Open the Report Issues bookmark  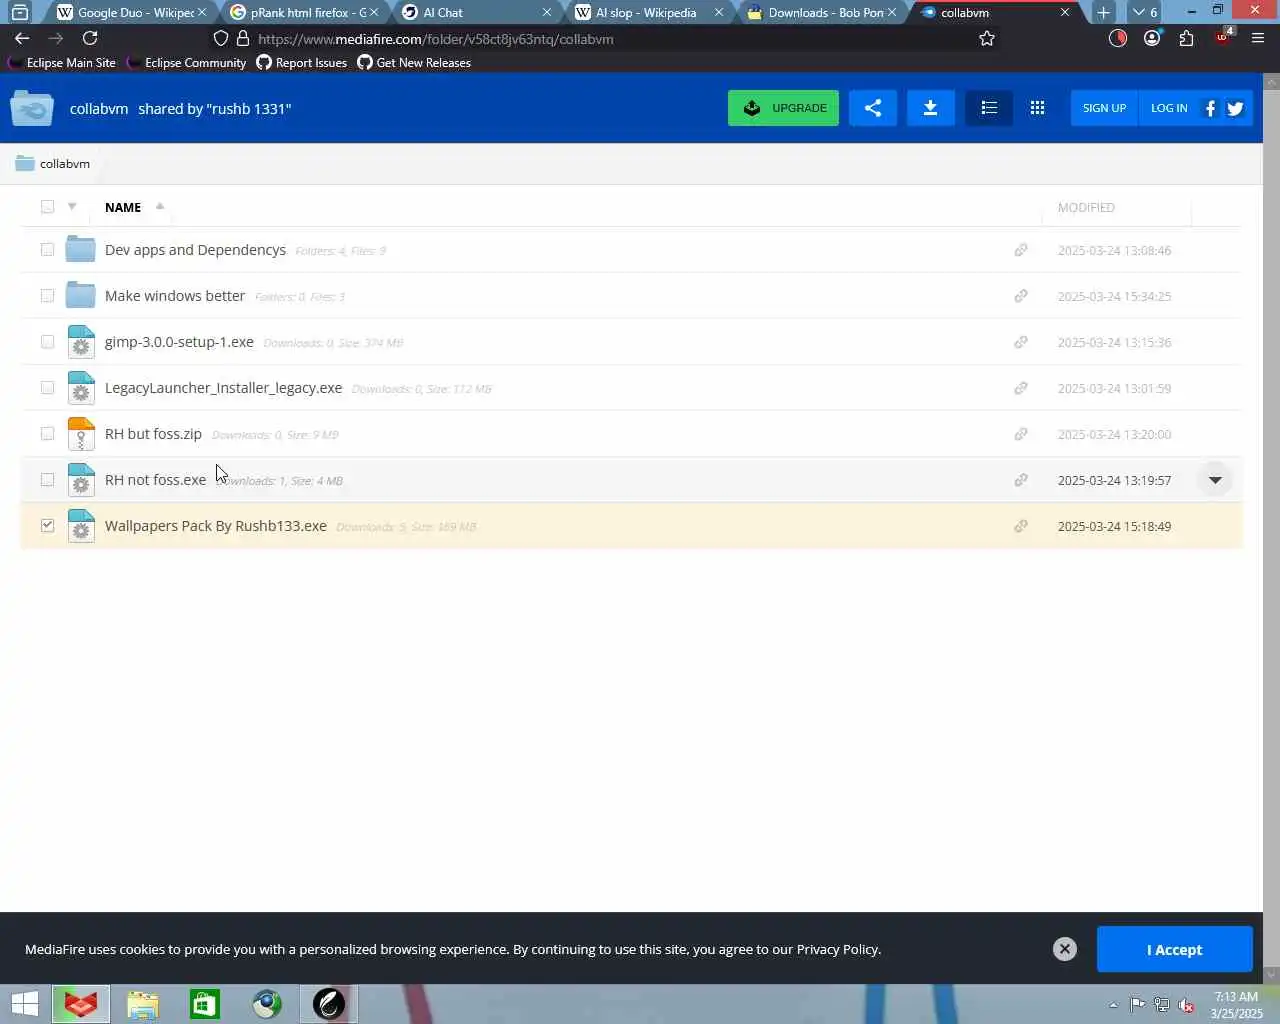click(302, 62)
